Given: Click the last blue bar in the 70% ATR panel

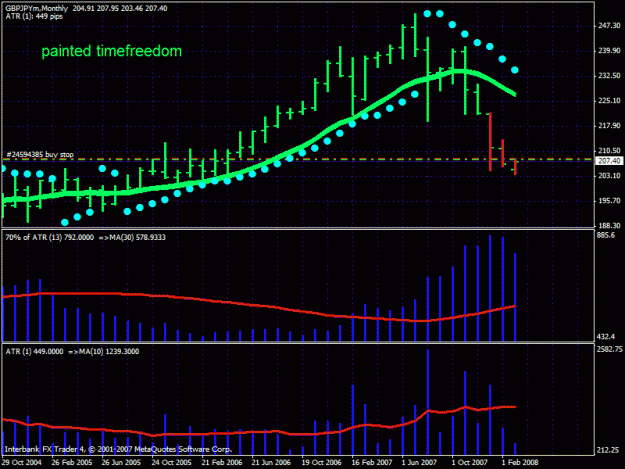Looking at the screenshot, I should [x=515, y=297].
